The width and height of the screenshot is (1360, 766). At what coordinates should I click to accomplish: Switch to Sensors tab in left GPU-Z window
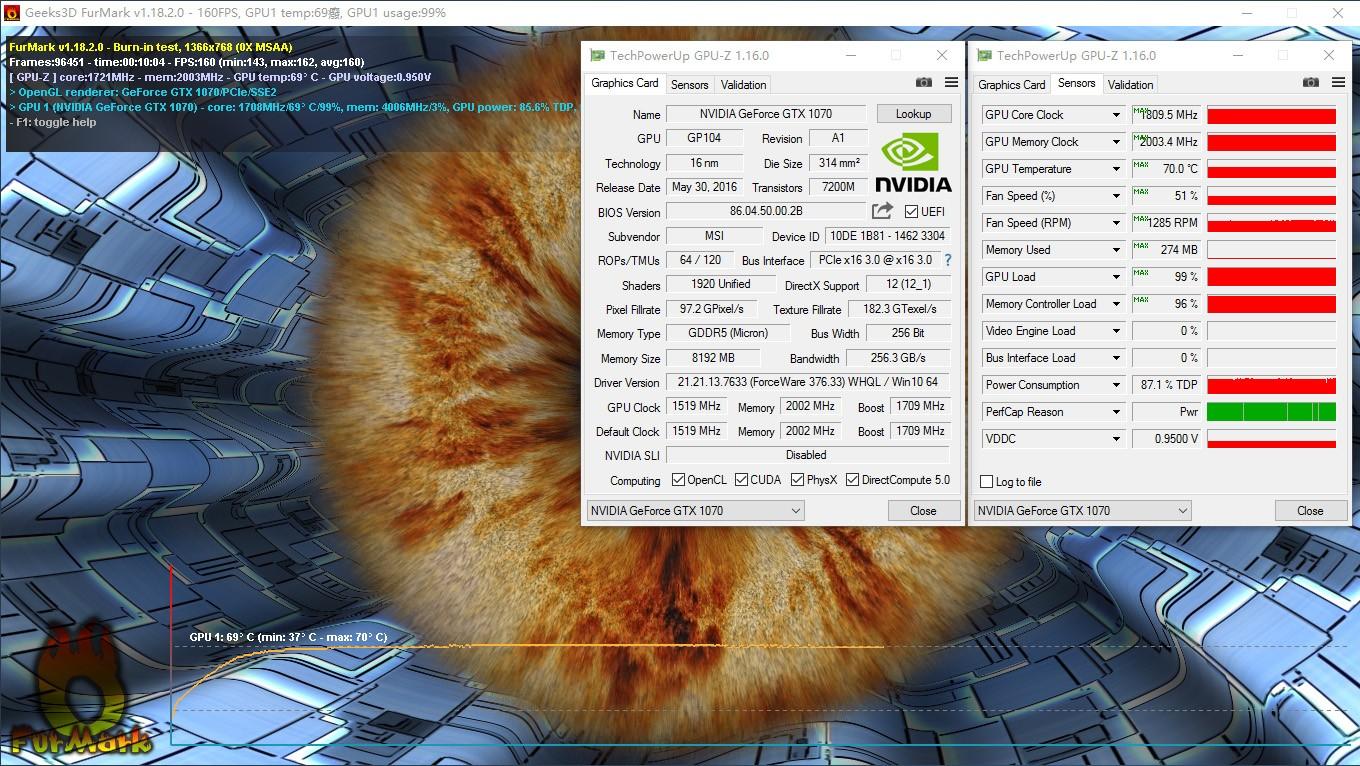point(689,85)
